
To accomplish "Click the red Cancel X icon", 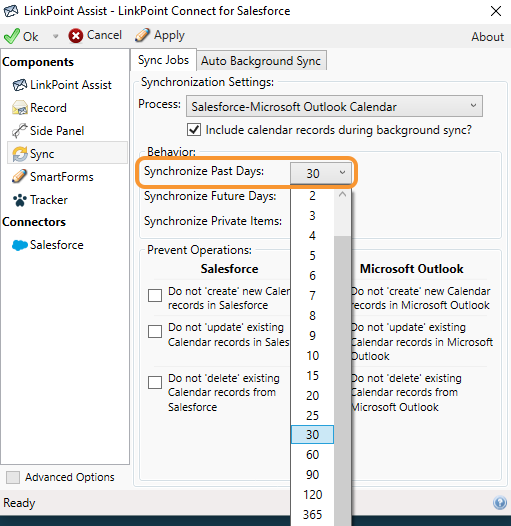I will pos(75,36).
